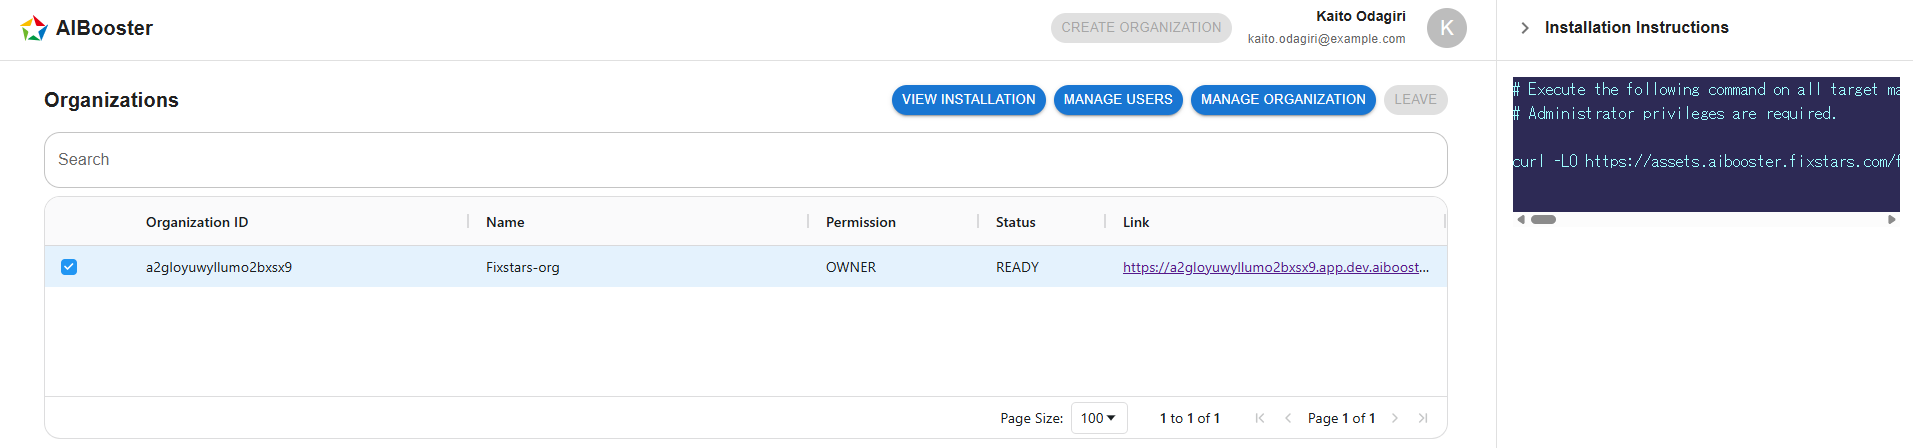Click the LEAVE button
Image resolution: width=1913 pixels, height=448 pixels.
1415,100
